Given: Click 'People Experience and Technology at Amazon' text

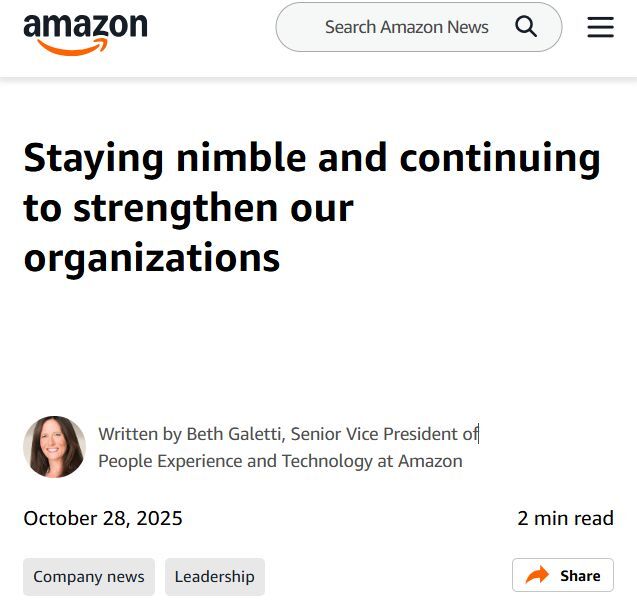Looking at the screenshot, I should pos(280,461).
